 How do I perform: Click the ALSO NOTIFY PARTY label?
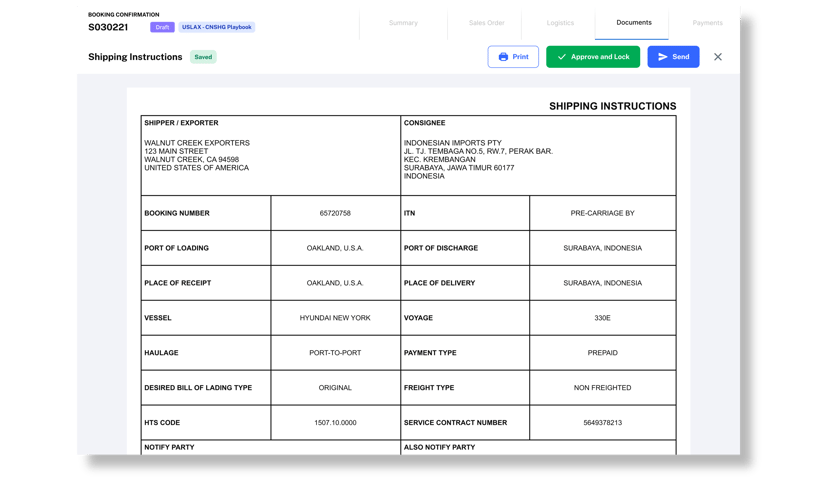click(439, 447)
